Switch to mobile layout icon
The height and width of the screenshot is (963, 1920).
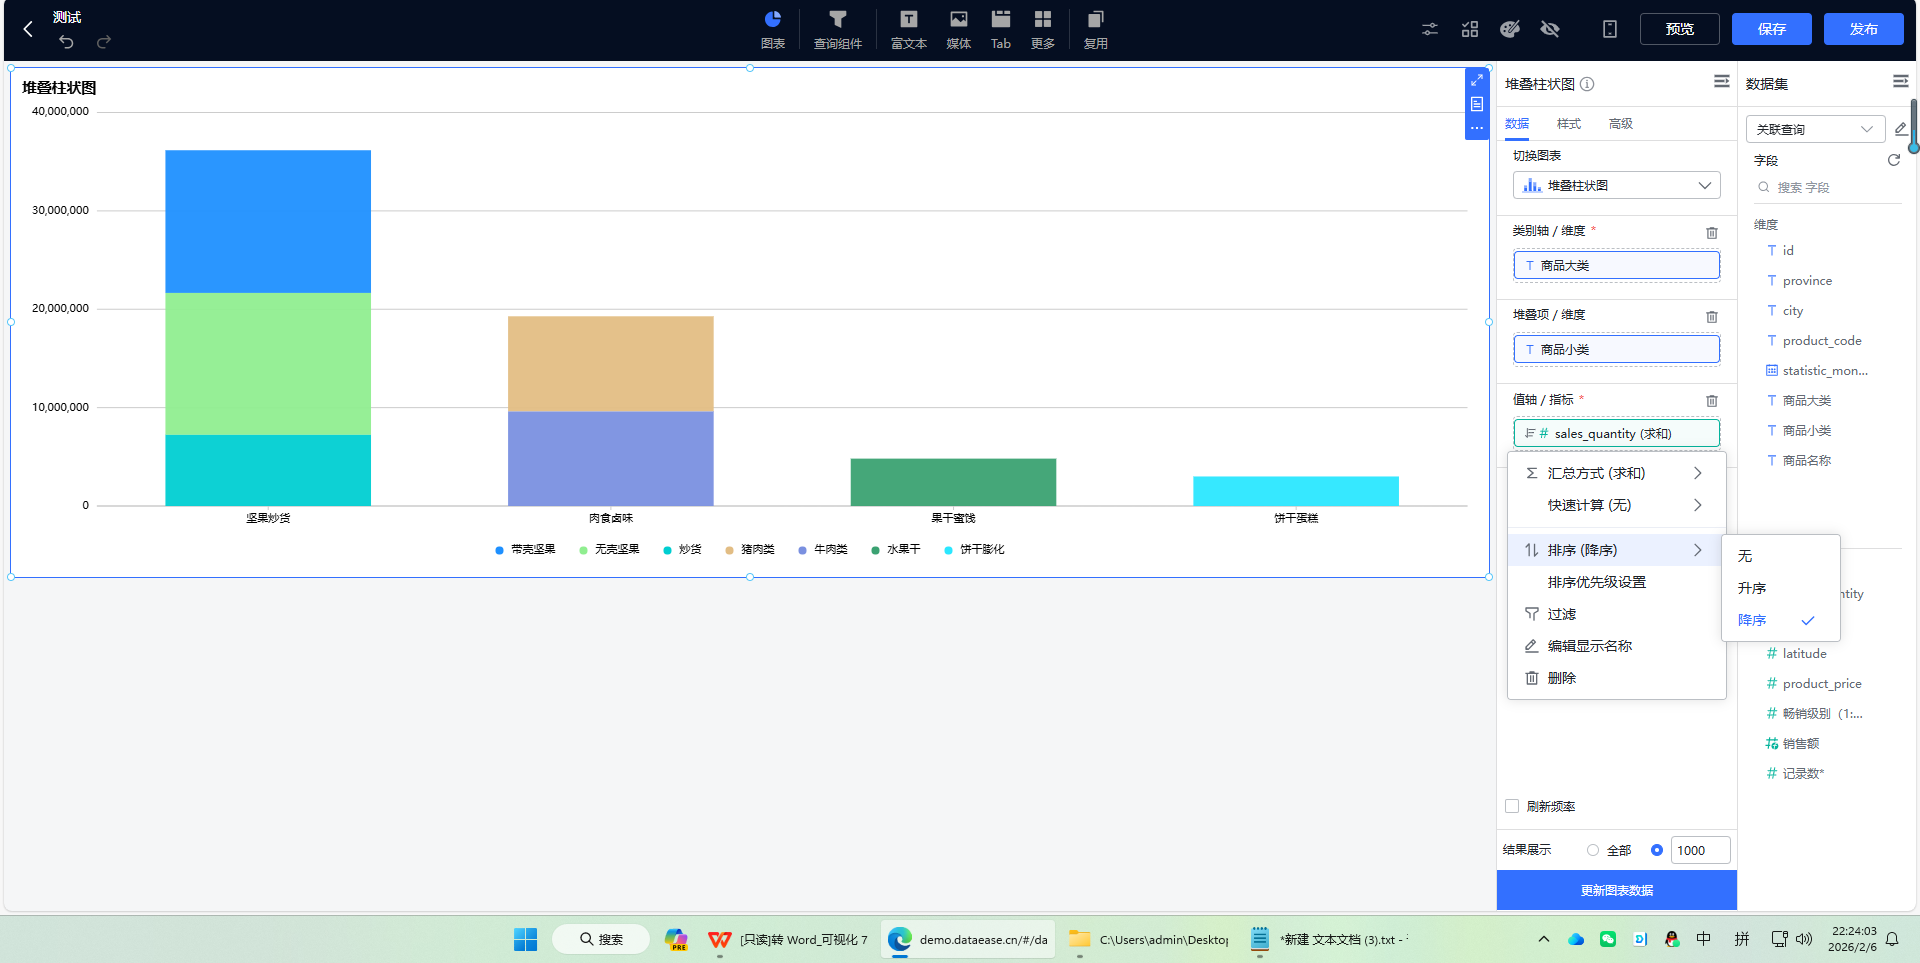click(x=1610, y=29)
